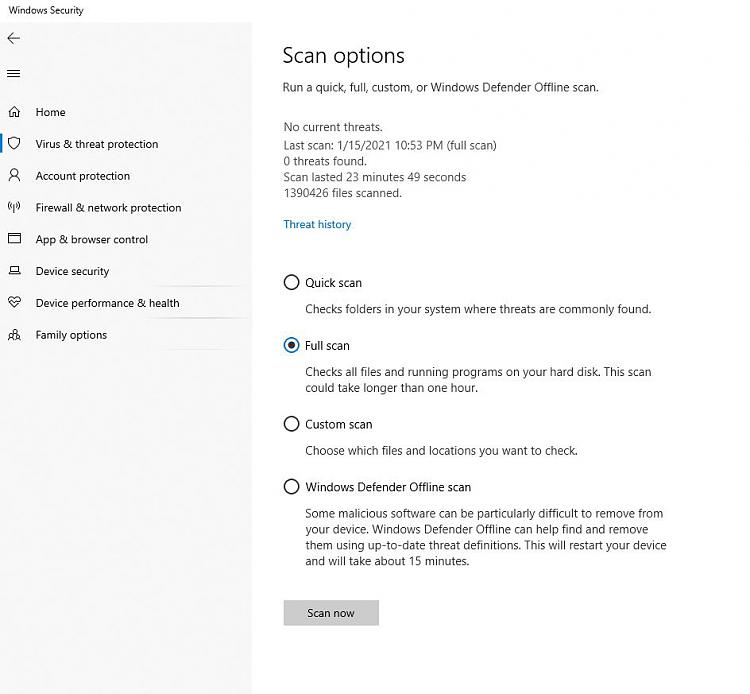Screen dimensions: 750x694
Task: Click the Scan now button
Action: click(x=331, y=613)
